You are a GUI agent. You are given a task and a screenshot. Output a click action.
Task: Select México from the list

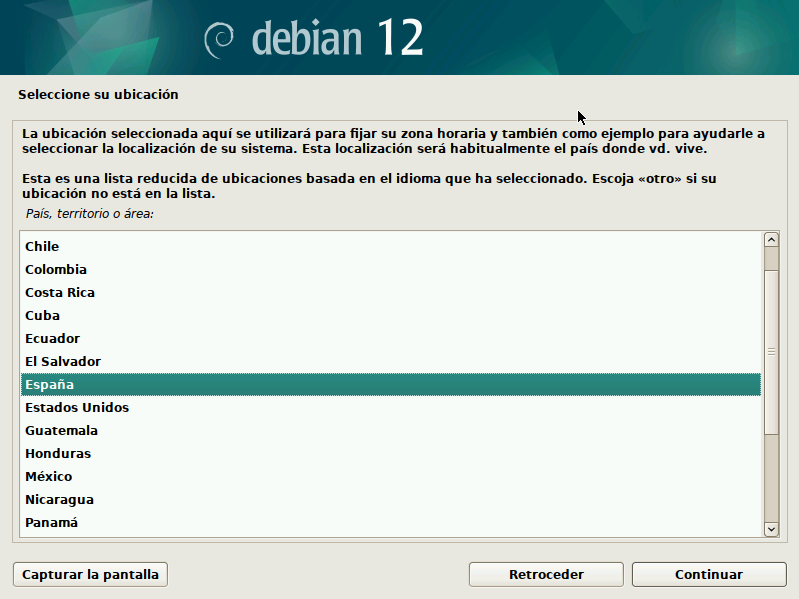point(49,477)
